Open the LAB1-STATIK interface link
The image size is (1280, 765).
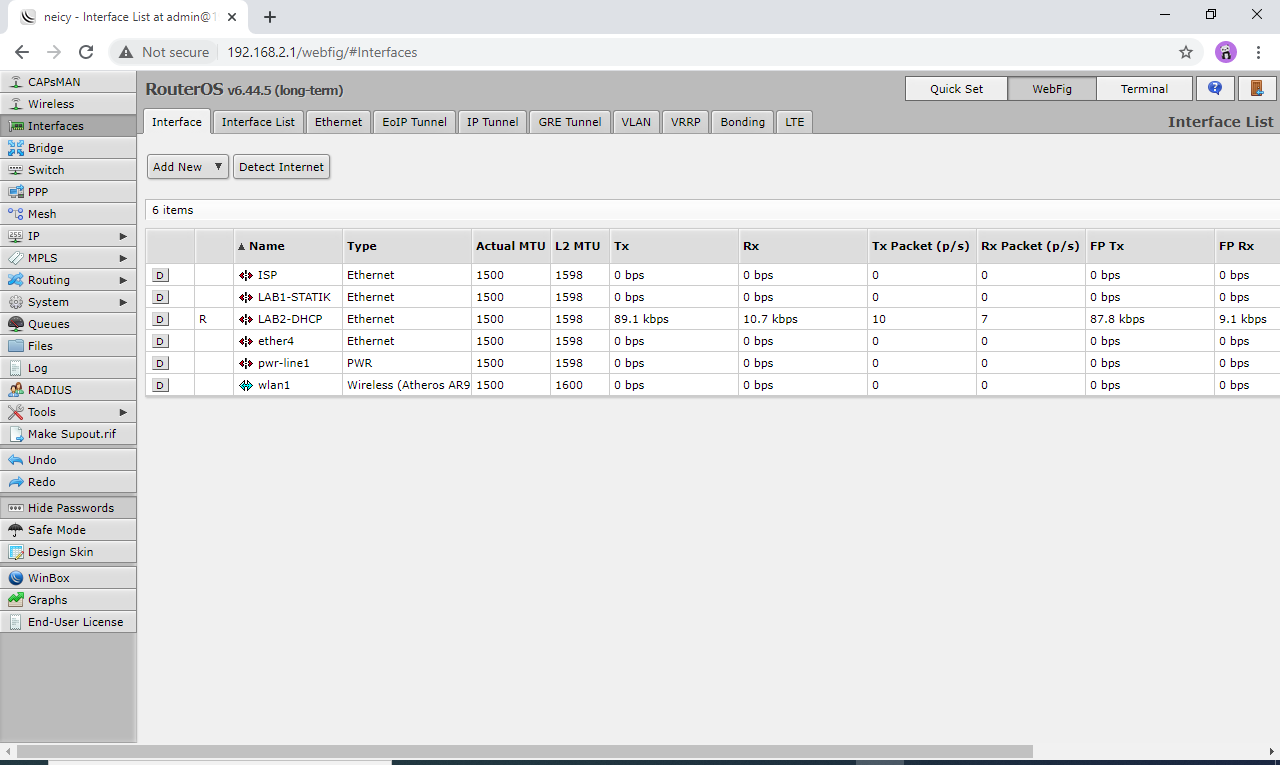[x=294, y=297]
